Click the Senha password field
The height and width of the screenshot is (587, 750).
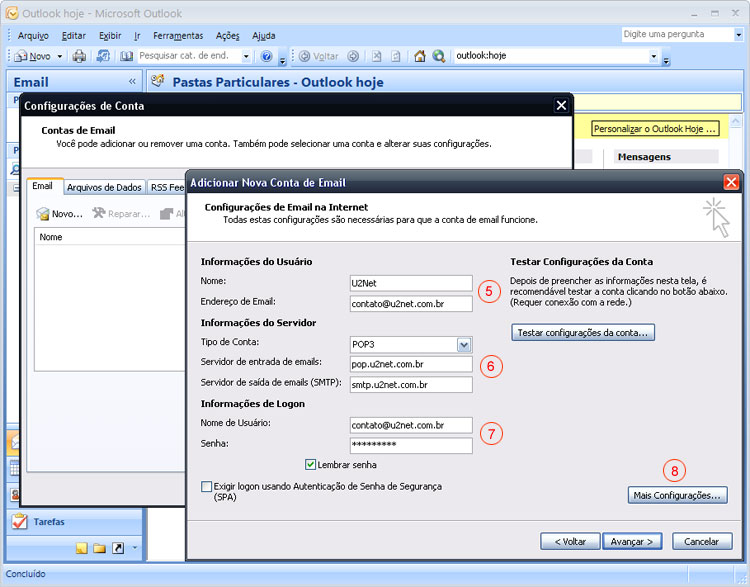click(x=410, y=445)
